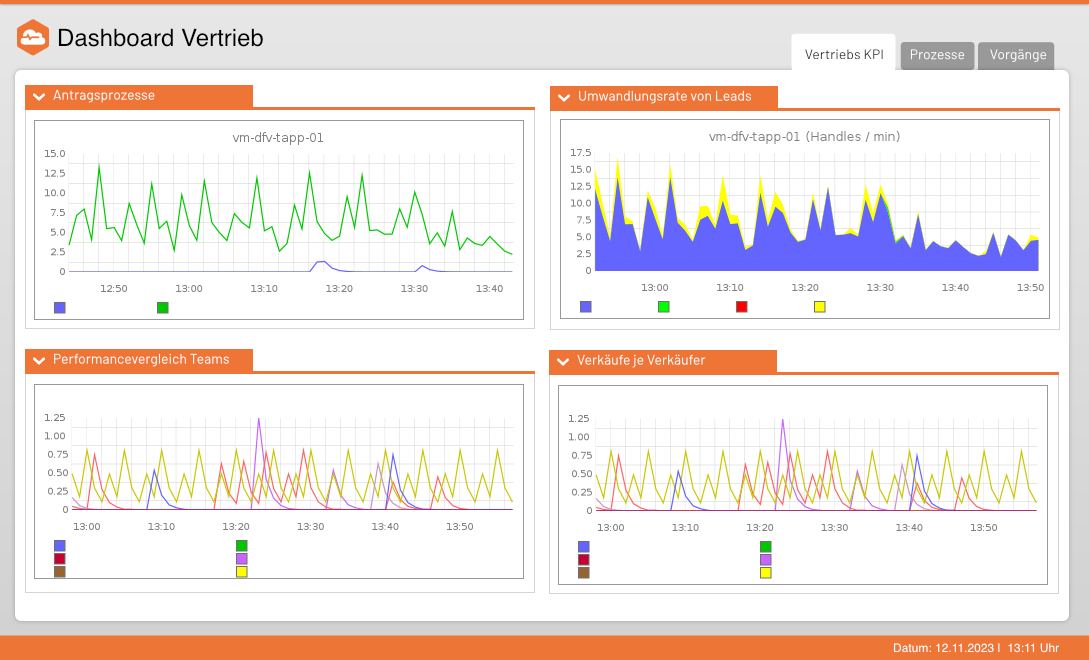Toggle crimson legend swatch in Verkäufe je Verkäufer
1089x660 pixels.
click(x=583, y=560)
